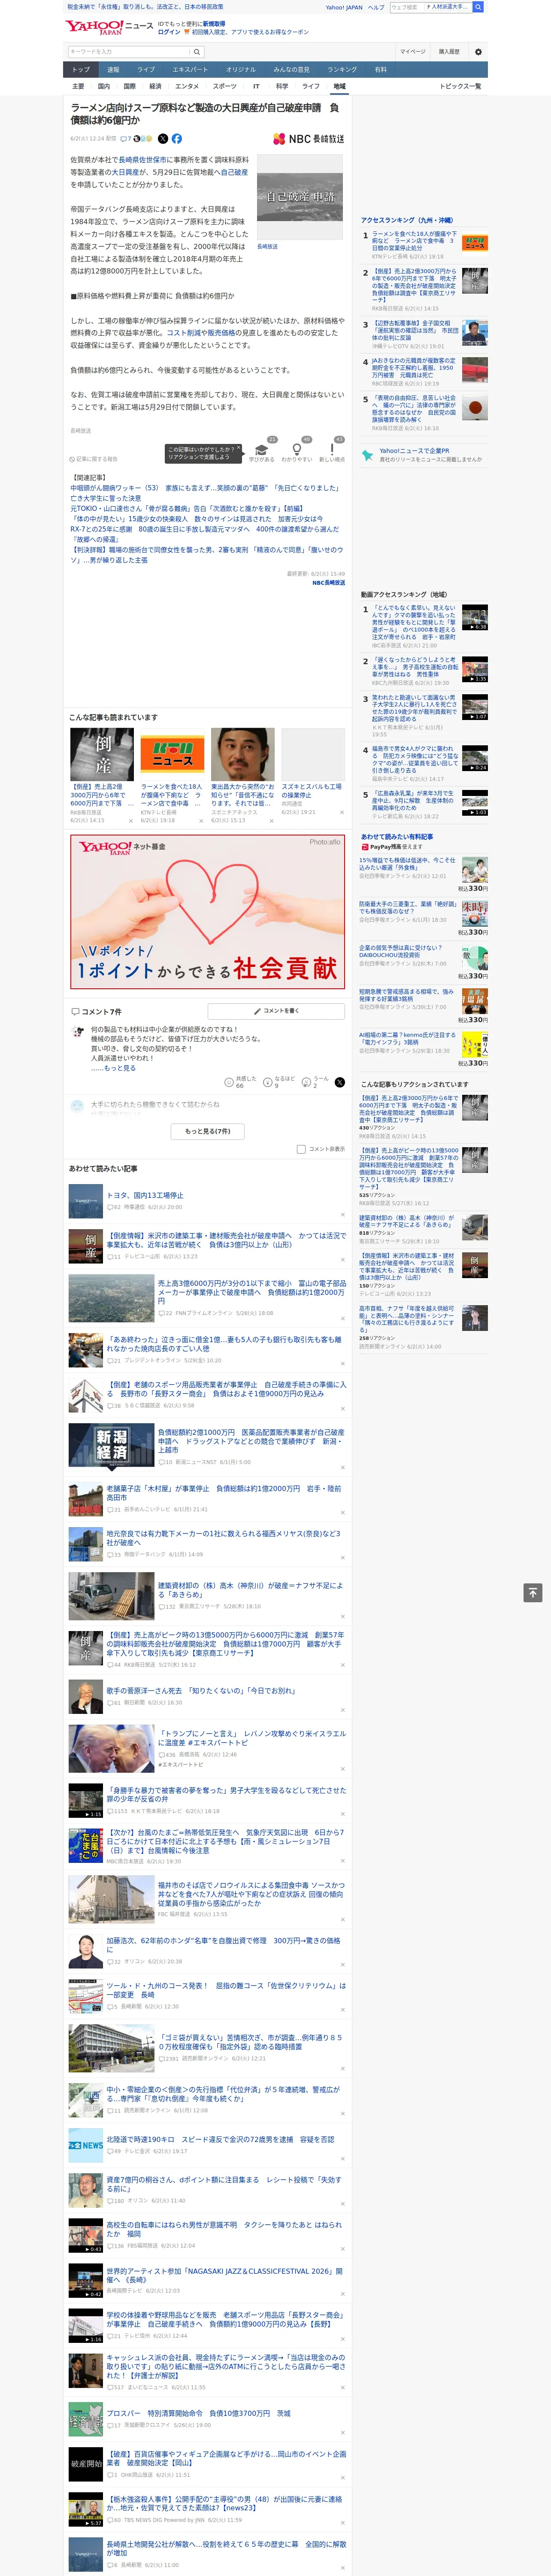Click the KTN ニュース thumbnail
Screen dimensions: 551x2576
(173, 754)
